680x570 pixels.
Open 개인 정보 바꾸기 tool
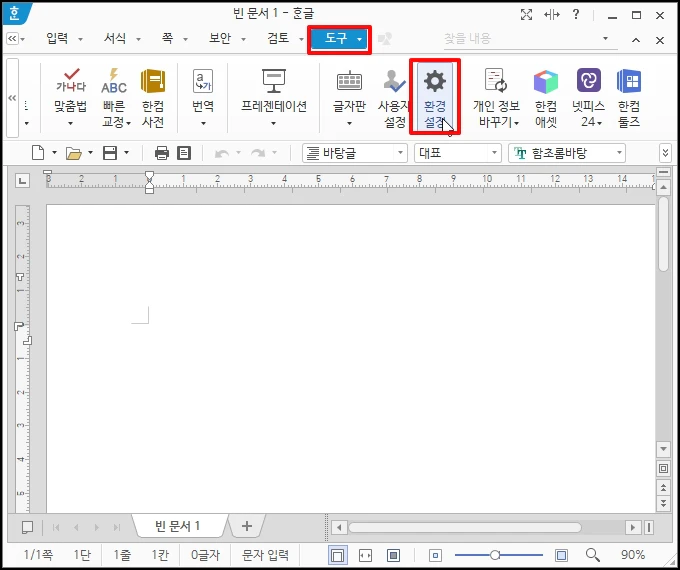pos(496,97)
